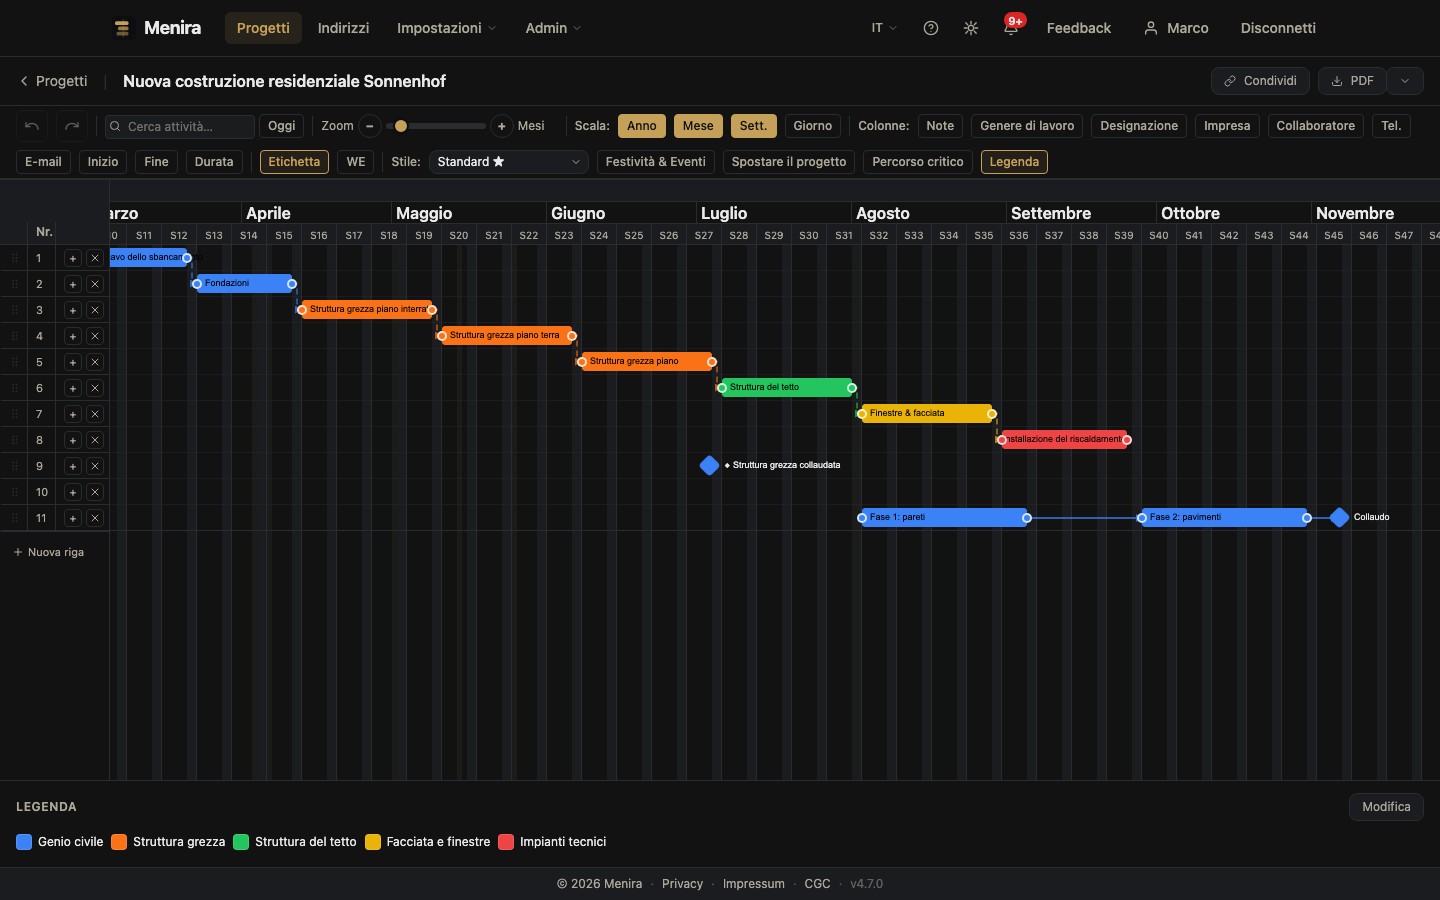The height and width of the screenshot is (900, 1440).
Task: Open the Feedback menu item
Action: [1078, 28]
